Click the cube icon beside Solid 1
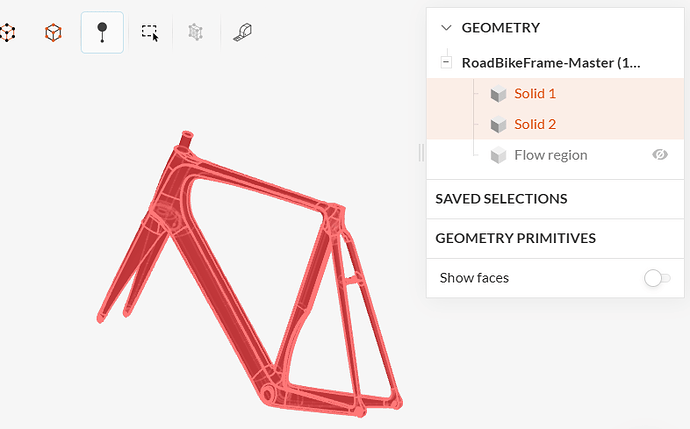The image size is (690, 429). [x=498, y=94]
